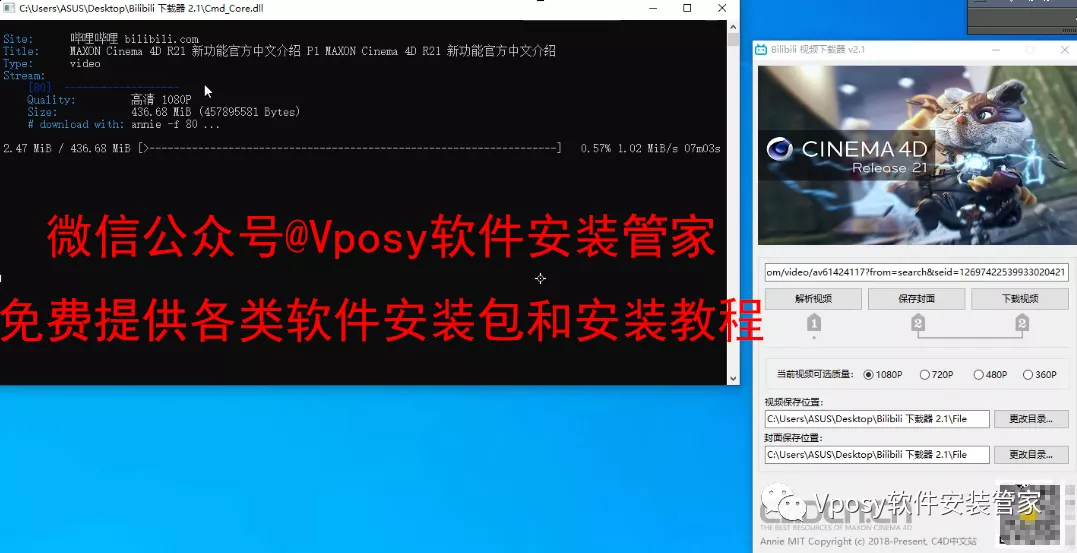This screenshot has width=1077, height=553.
Task: Click the console window title bar icon
Action: tap(9, 8)
